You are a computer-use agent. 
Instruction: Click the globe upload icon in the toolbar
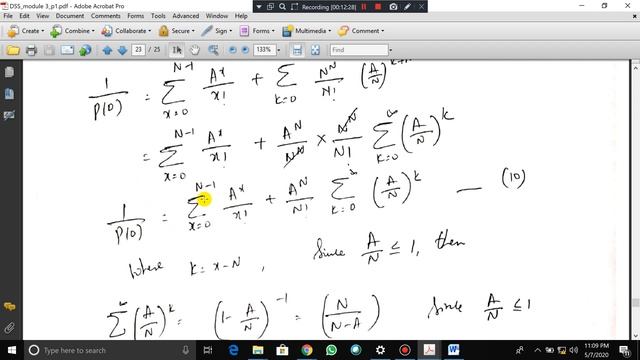pos(85,50)
